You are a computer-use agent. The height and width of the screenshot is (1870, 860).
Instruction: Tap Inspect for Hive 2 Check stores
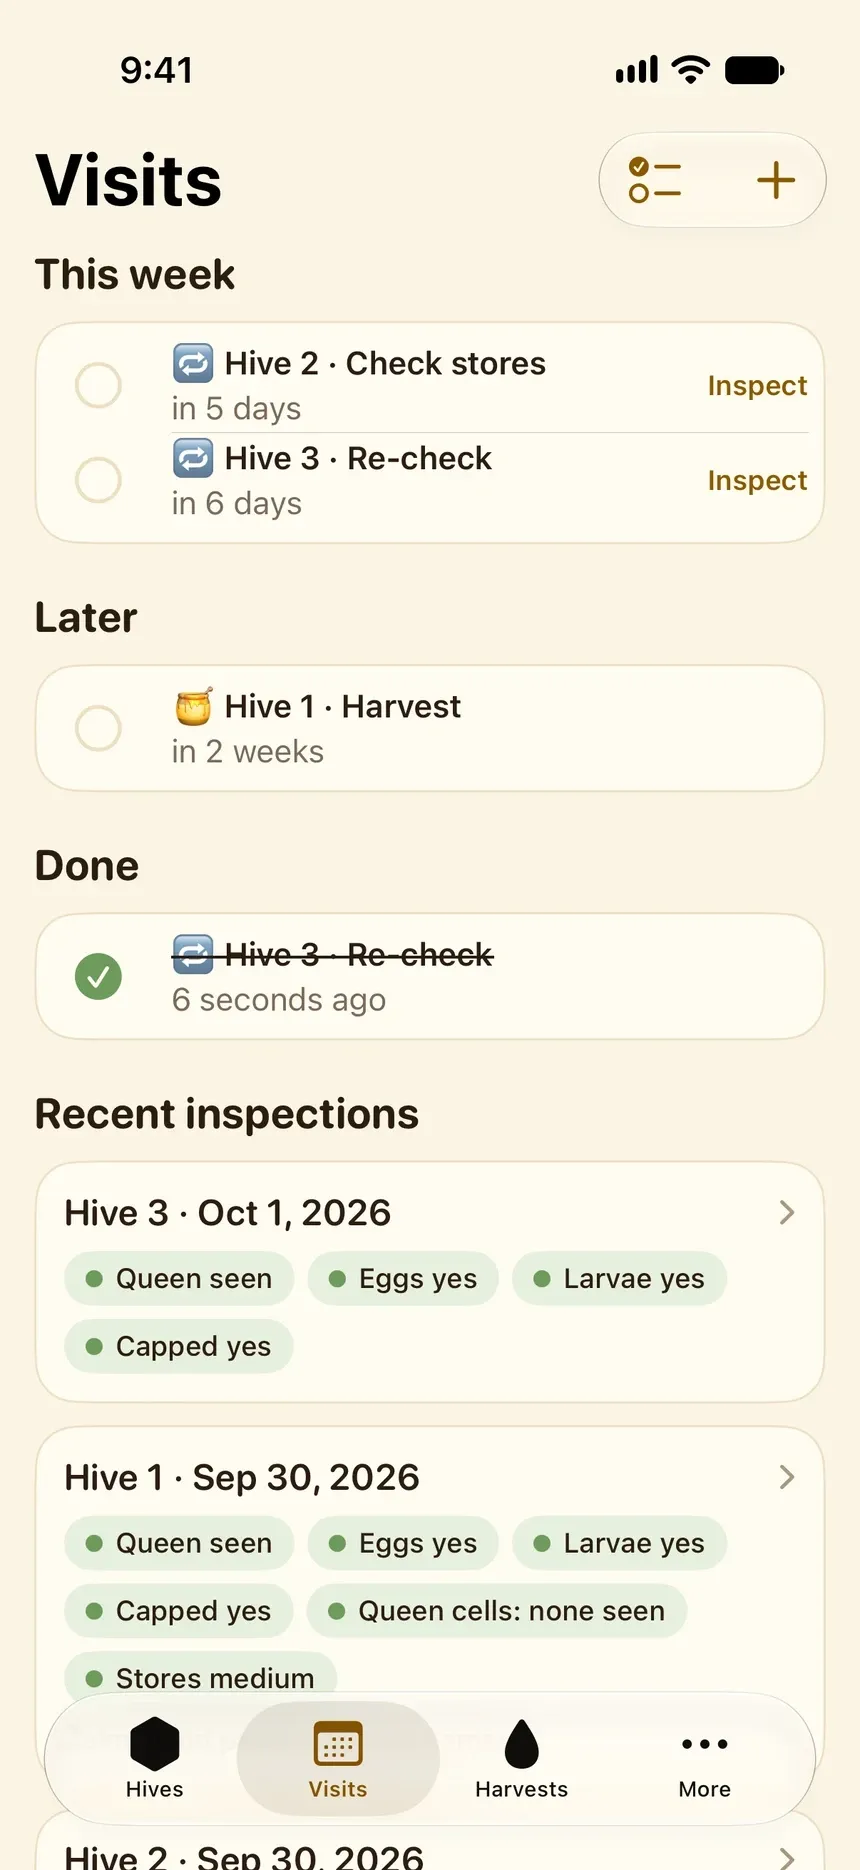[x=757, y=385]
